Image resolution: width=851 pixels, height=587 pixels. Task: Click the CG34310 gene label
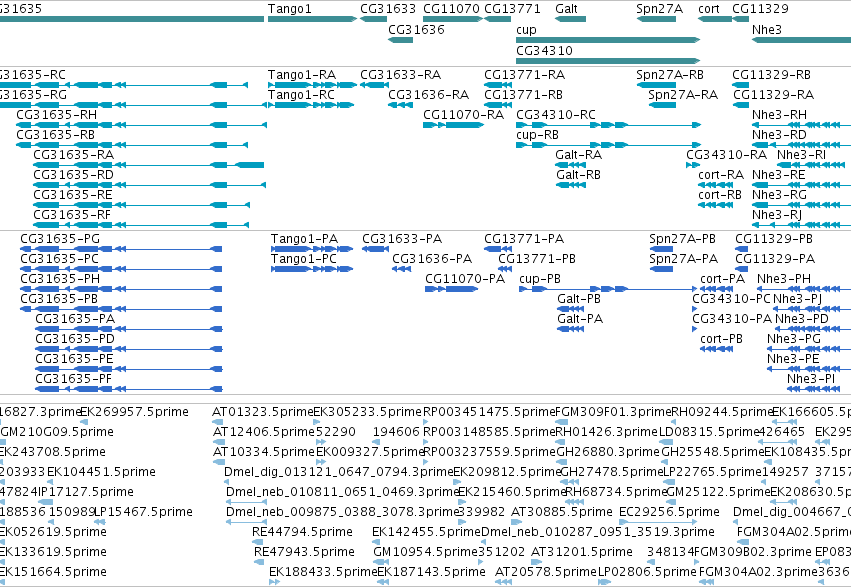544,50
